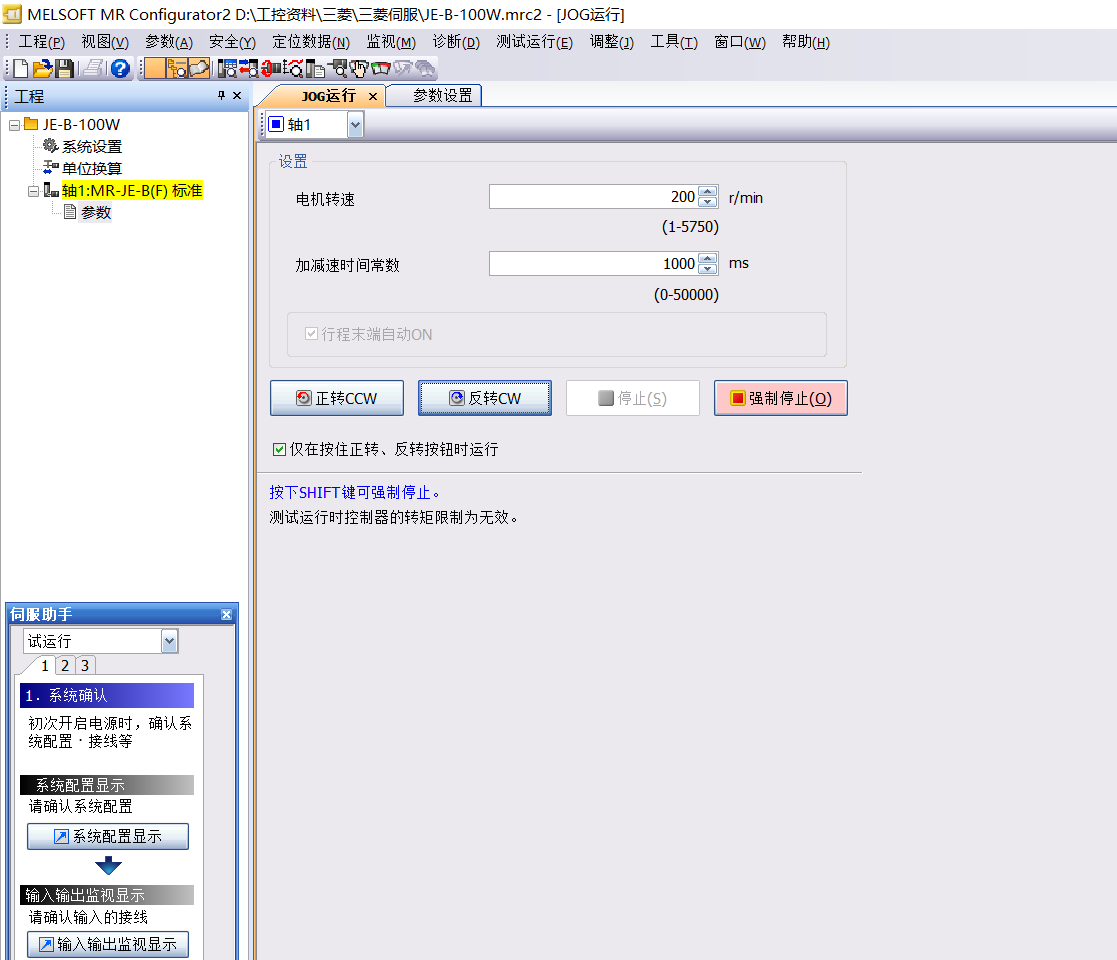Open help via blue question icon

(x=120, y=69)
